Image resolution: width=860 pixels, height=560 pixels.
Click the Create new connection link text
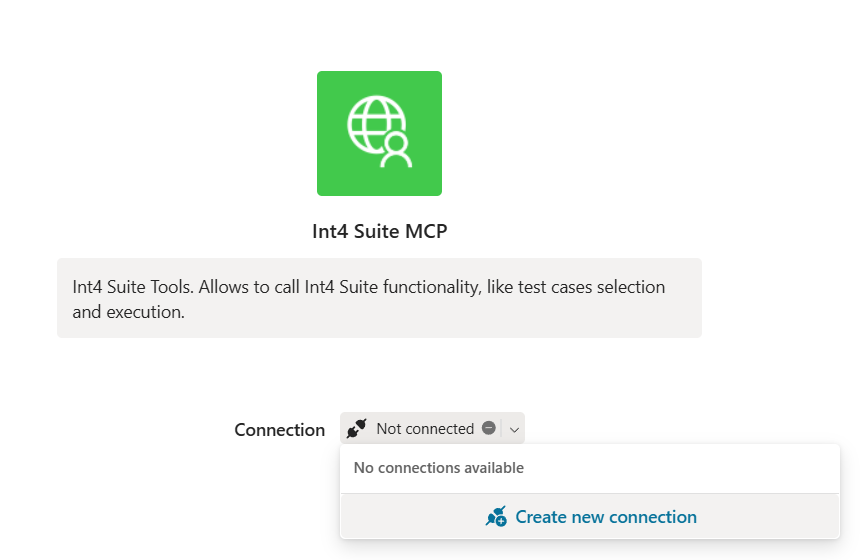(x=606, y=517)
